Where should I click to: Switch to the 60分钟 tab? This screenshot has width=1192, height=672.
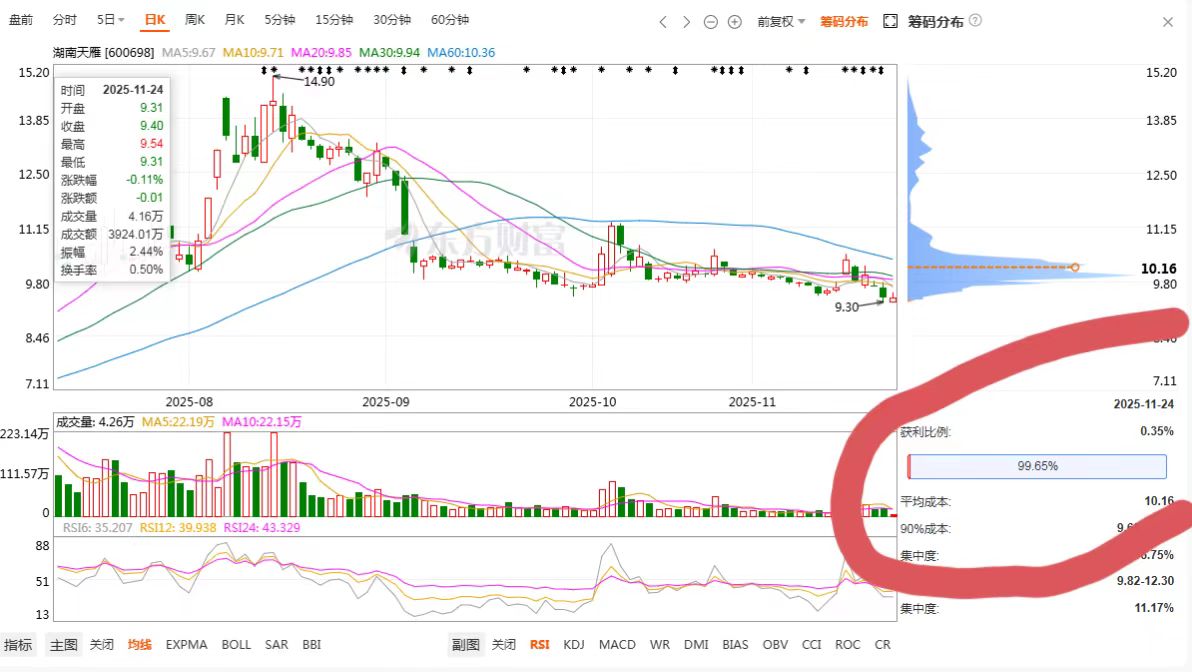pyautogui.click(x=450, y=20)
